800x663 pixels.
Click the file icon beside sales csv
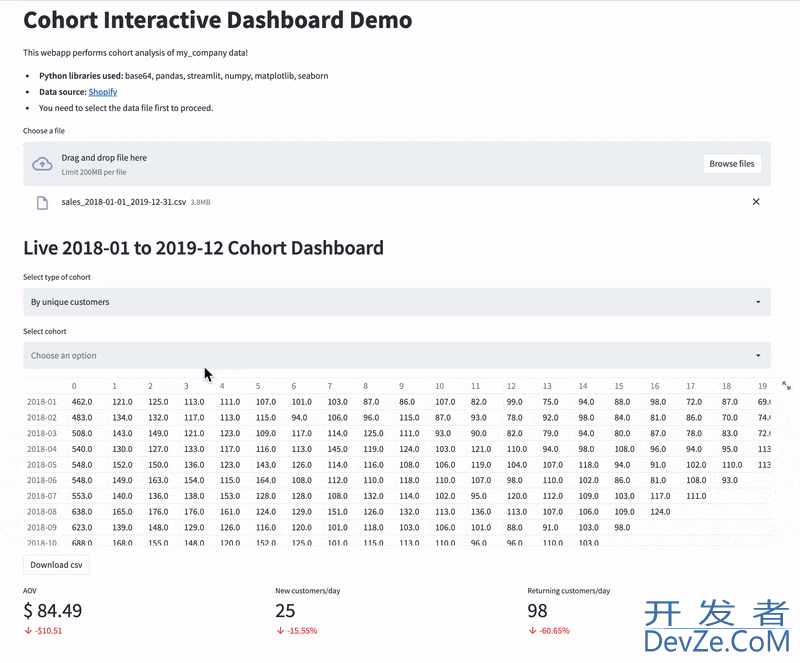point(42,203)
